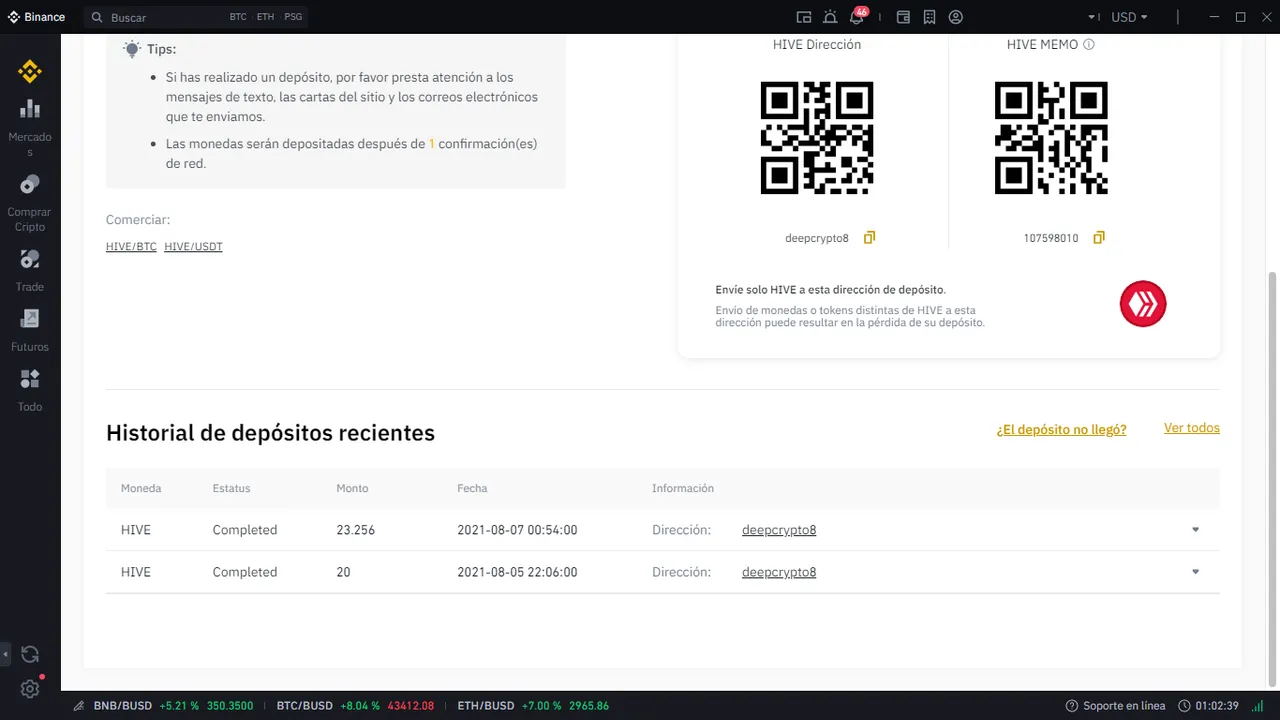The width and height of the screenshot is (1280, 720).
Task: Open settings gear in sidebar
Action: click(30, 689)
